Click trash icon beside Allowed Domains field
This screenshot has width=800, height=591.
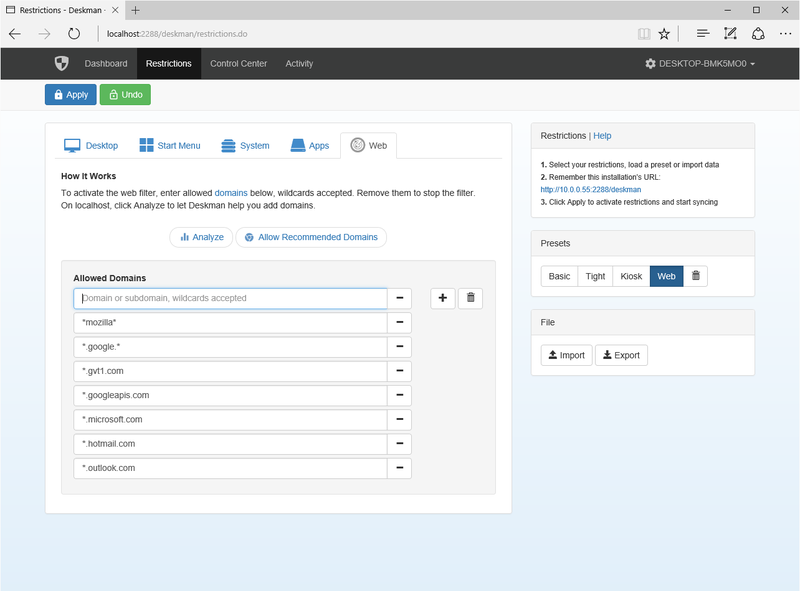point(470,298)
